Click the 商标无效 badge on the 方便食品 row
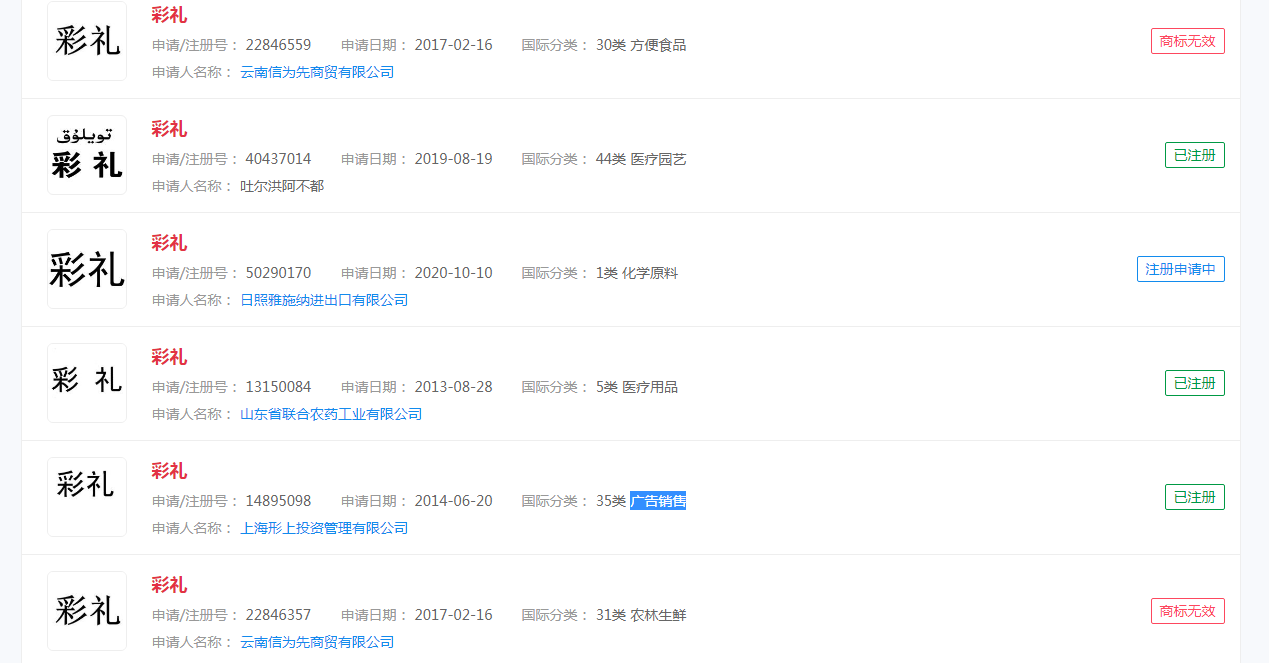The width and height of the screenshot is (1269, 663). coord(1187,41)
